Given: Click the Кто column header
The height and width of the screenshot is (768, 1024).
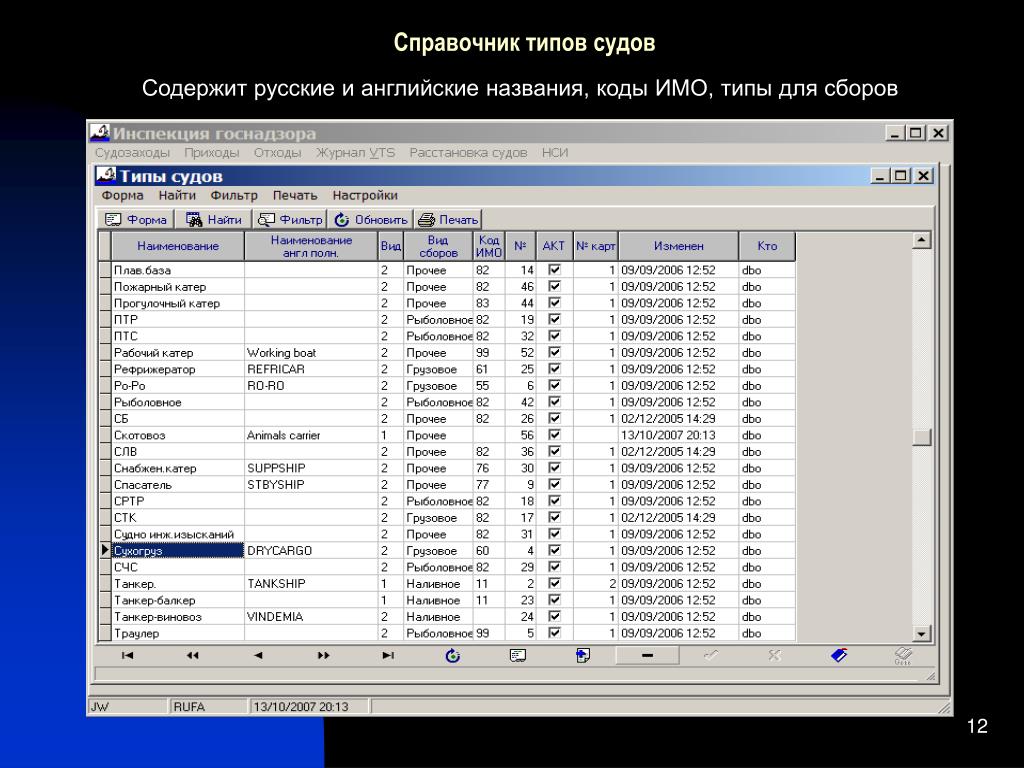Looking at the screenshot, I should click(767, 246).
